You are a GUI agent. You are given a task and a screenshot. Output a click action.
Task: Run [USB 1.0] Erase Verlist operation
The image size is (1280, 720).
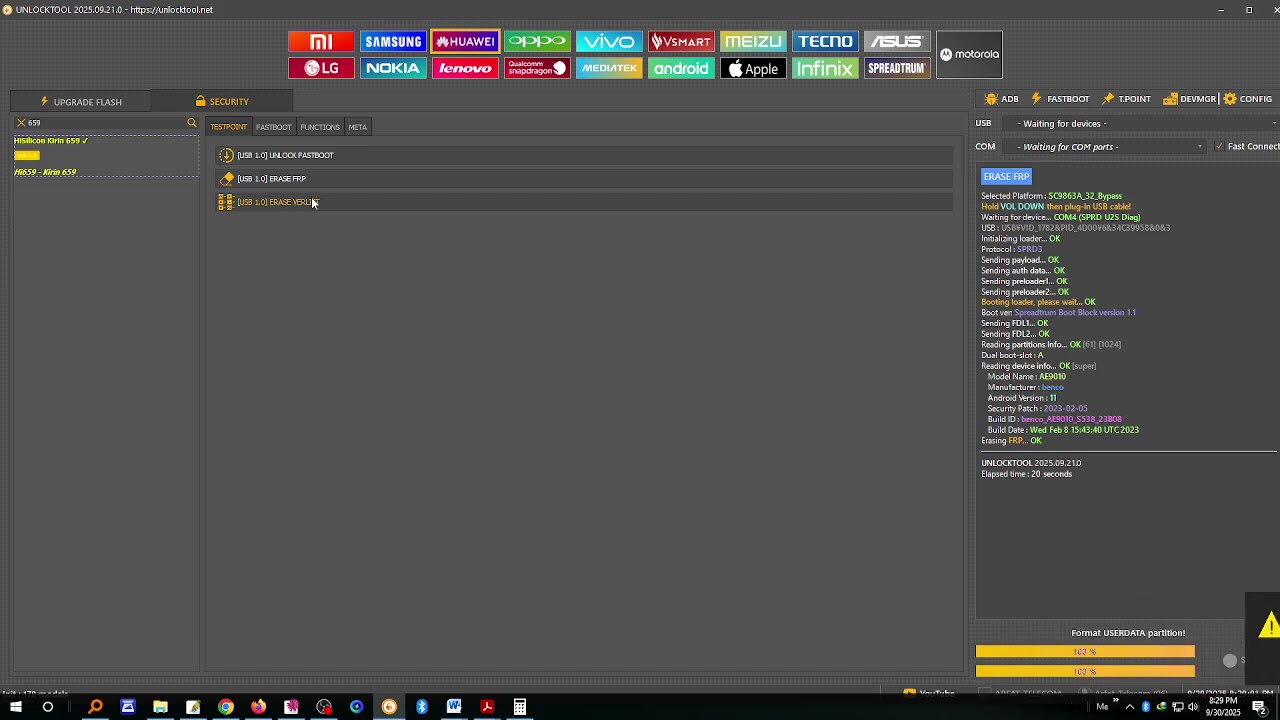click(585, 202)
